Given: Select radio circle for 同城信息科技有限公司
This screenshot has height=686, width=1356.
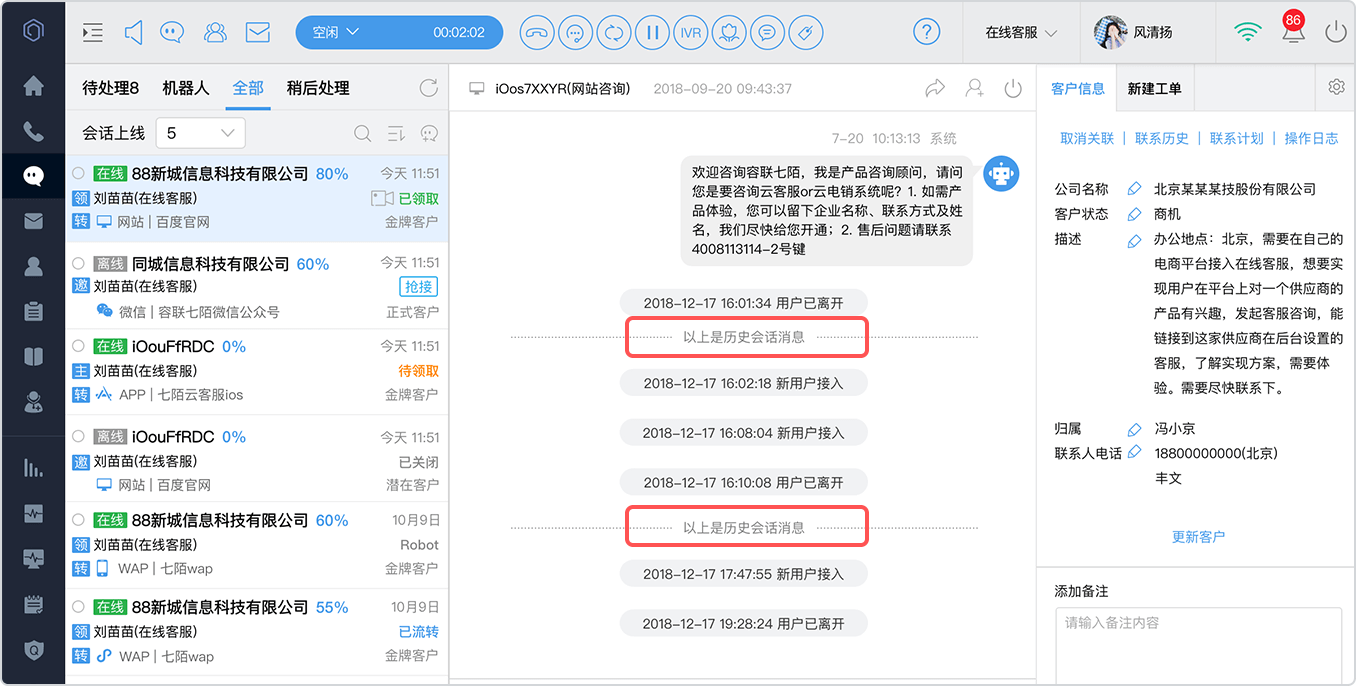Looking at the screenshot, I should pyautogui.click(x=79, y=263).
